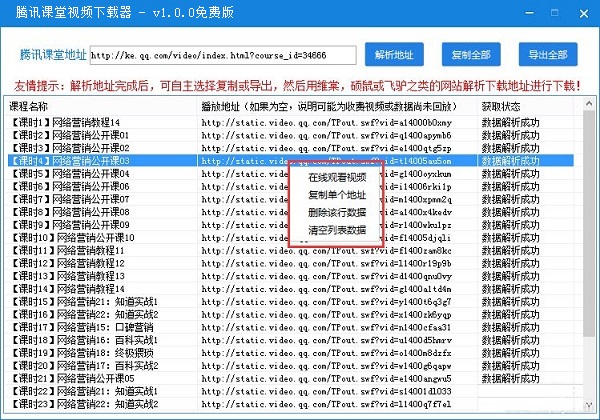
Task: Click URL ending vid=n1400cfaa31
Action: [326, 328]
